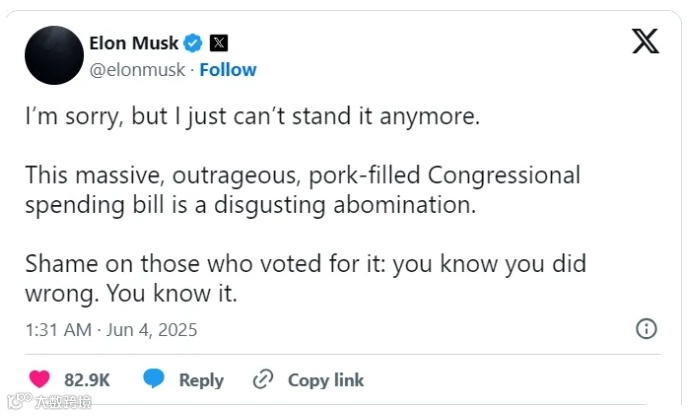This screenshot has height=416, width=689.
Task: Click the blue verified checkmark badge
Action: point(194,43)
